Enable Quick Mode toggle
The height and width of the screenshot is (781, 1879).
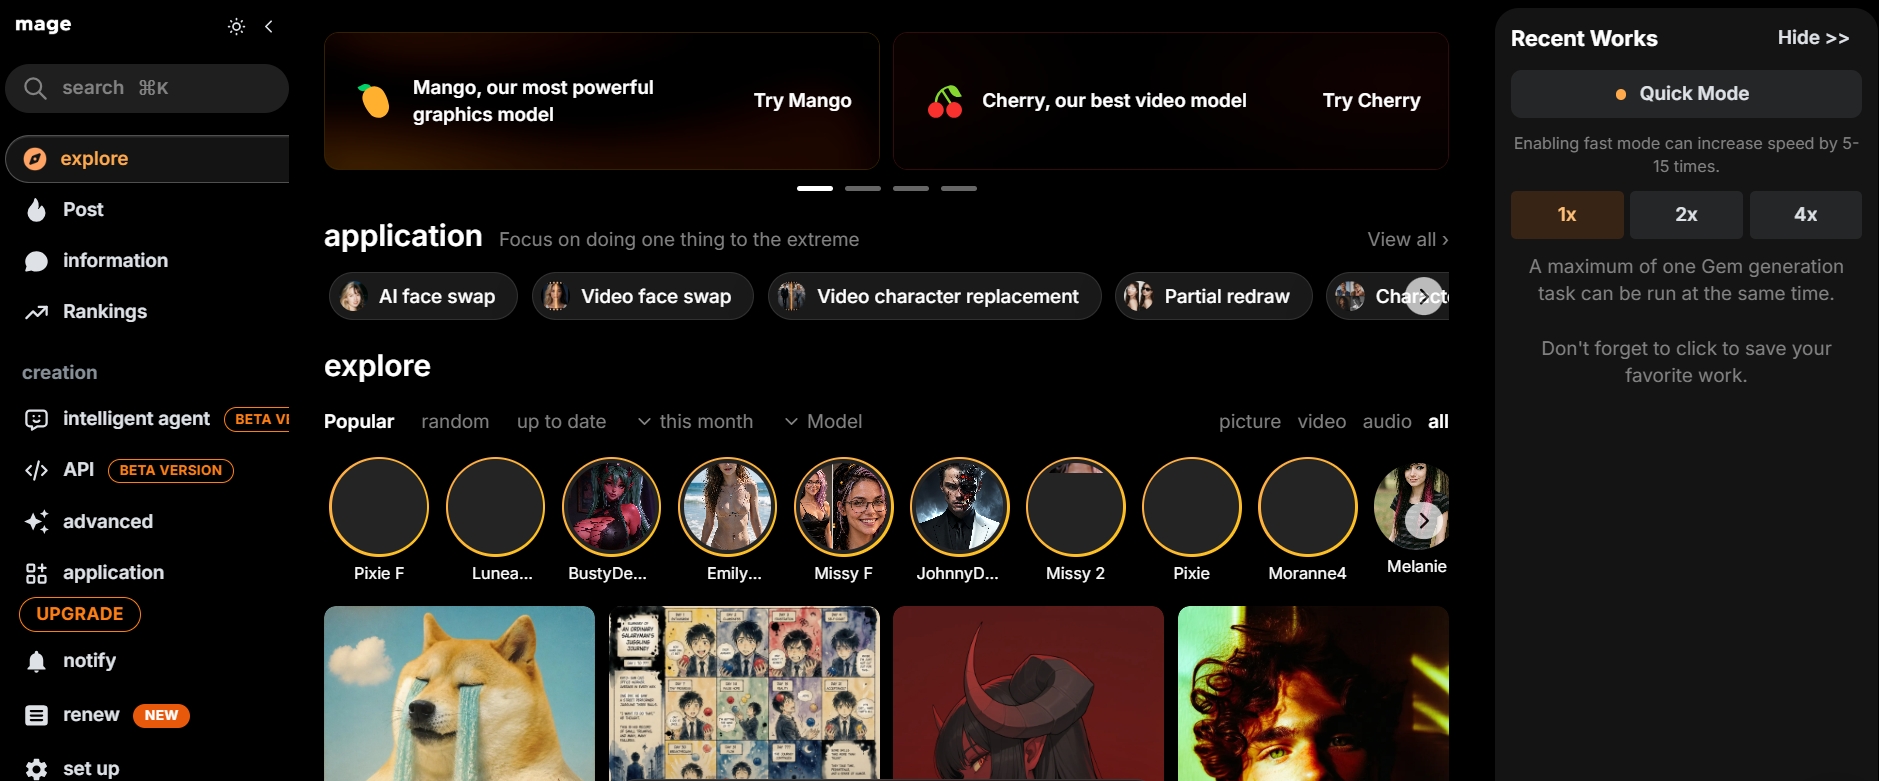1686,94
